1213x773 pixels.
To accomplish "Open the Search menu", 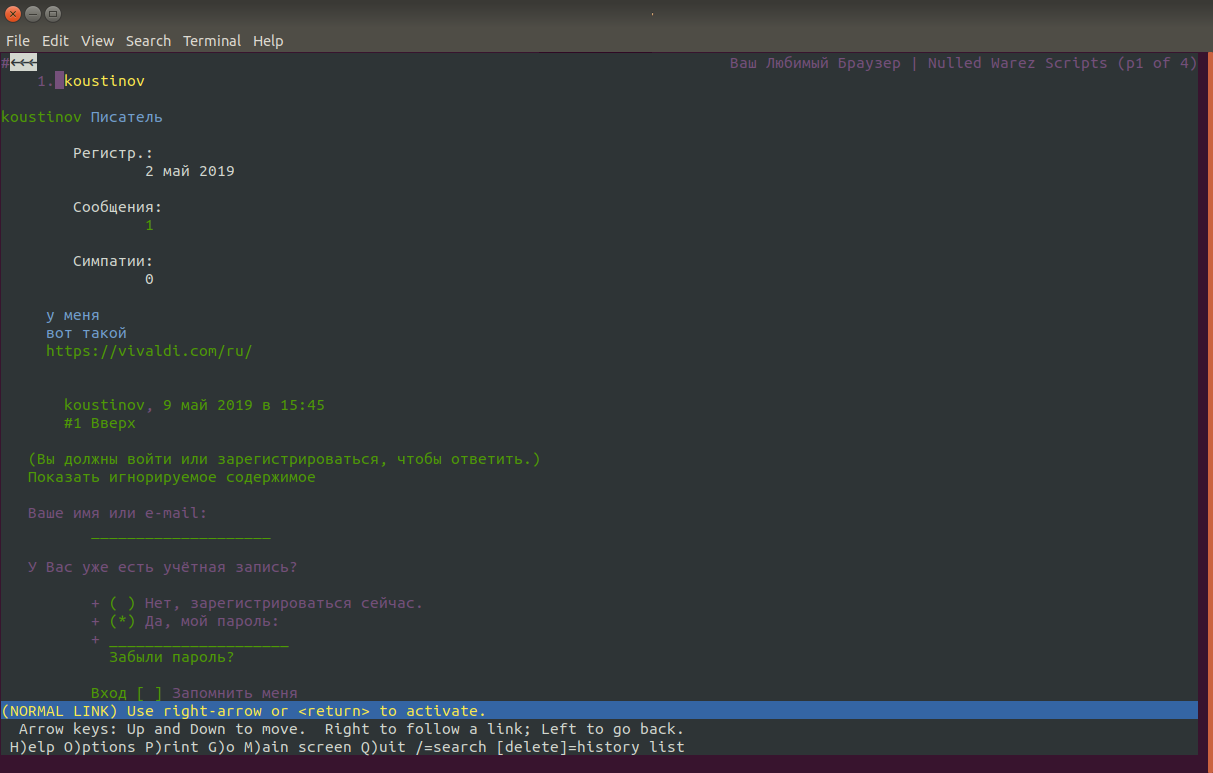I will 148,41.
